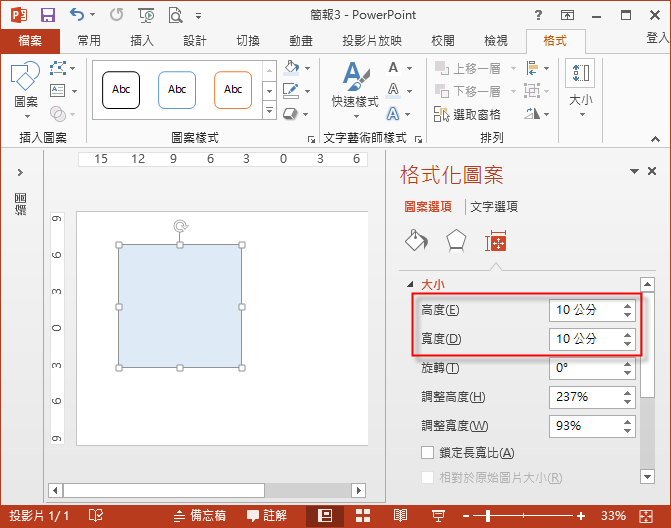The width and height of the screenshot is (671, 528).
Task: Open Undo history dropdown arrow
Action: coord(92,15)
